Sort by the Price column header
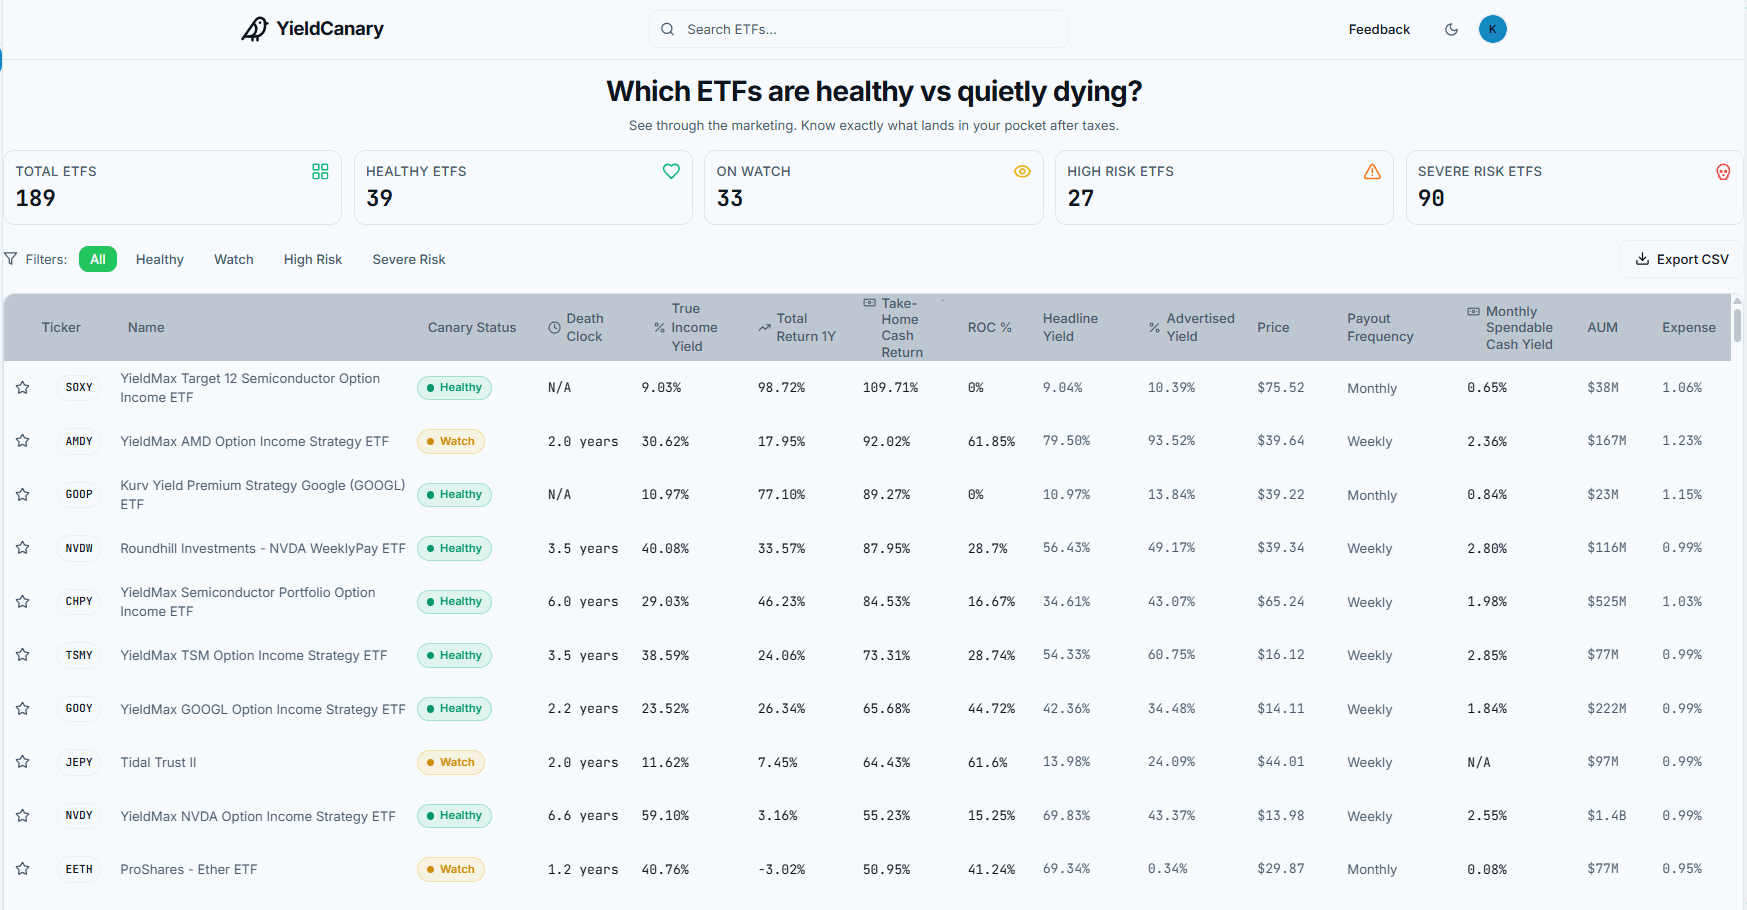Image resolution: width=1747 pixels, height=910 pixels. point(1273,328)
